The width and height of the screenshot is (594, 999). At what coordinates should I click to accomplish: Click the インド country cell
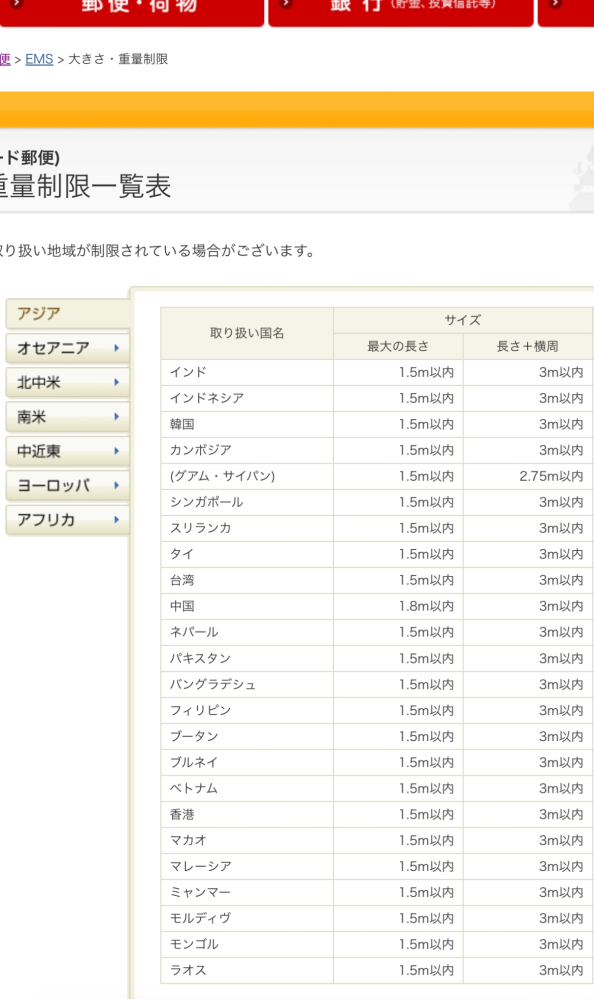click(247, 373)
